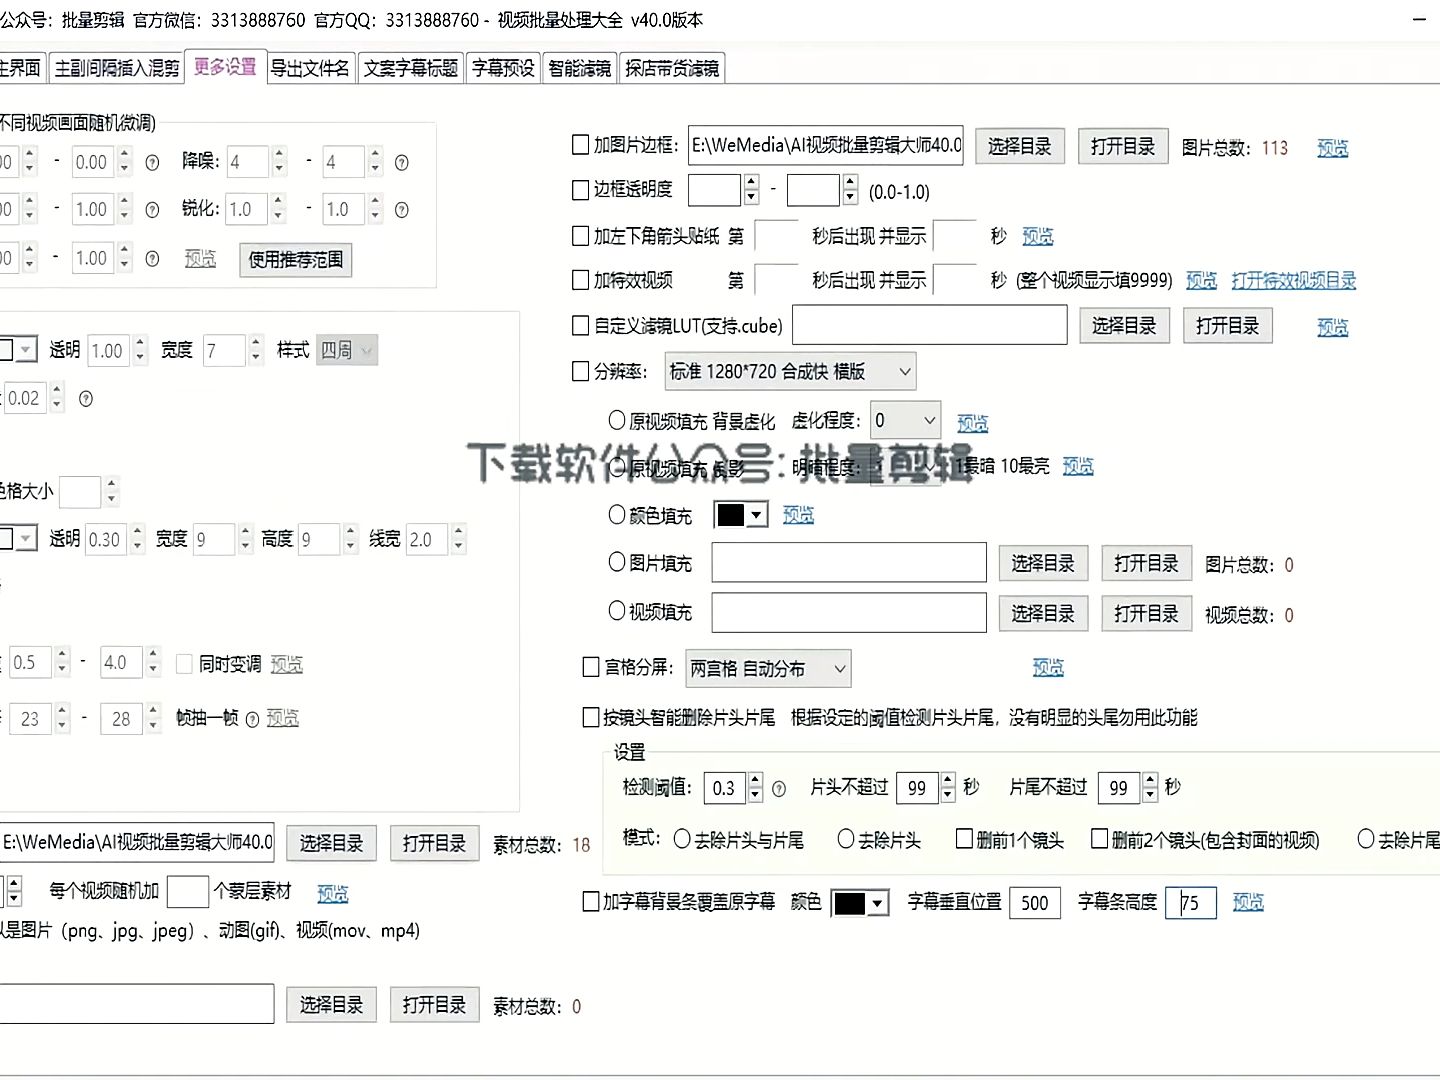Image resolution: width=1440 pixels, height=1080 pixels.
Task: Toggle 删前1个镜头 checkbox
Action: (x=964, y=839)
